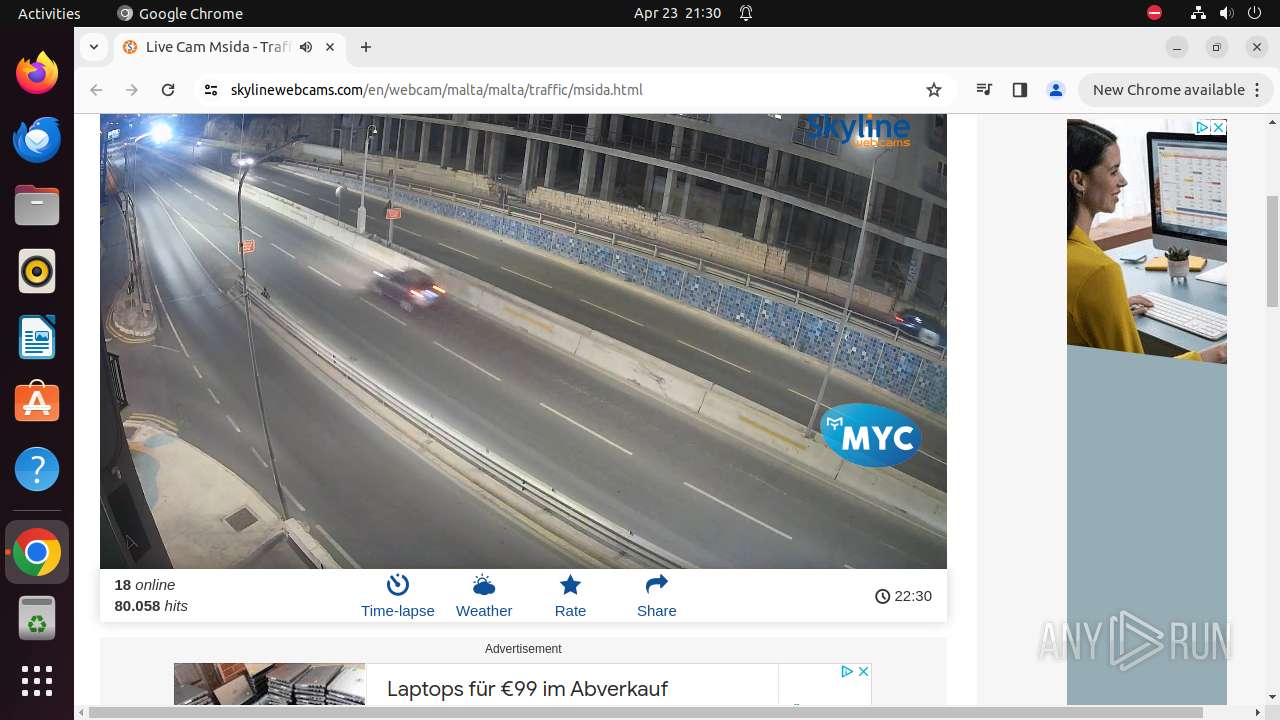Share the webcam using the arrow icon
The image size is (1280, 720).
point(656,596)
